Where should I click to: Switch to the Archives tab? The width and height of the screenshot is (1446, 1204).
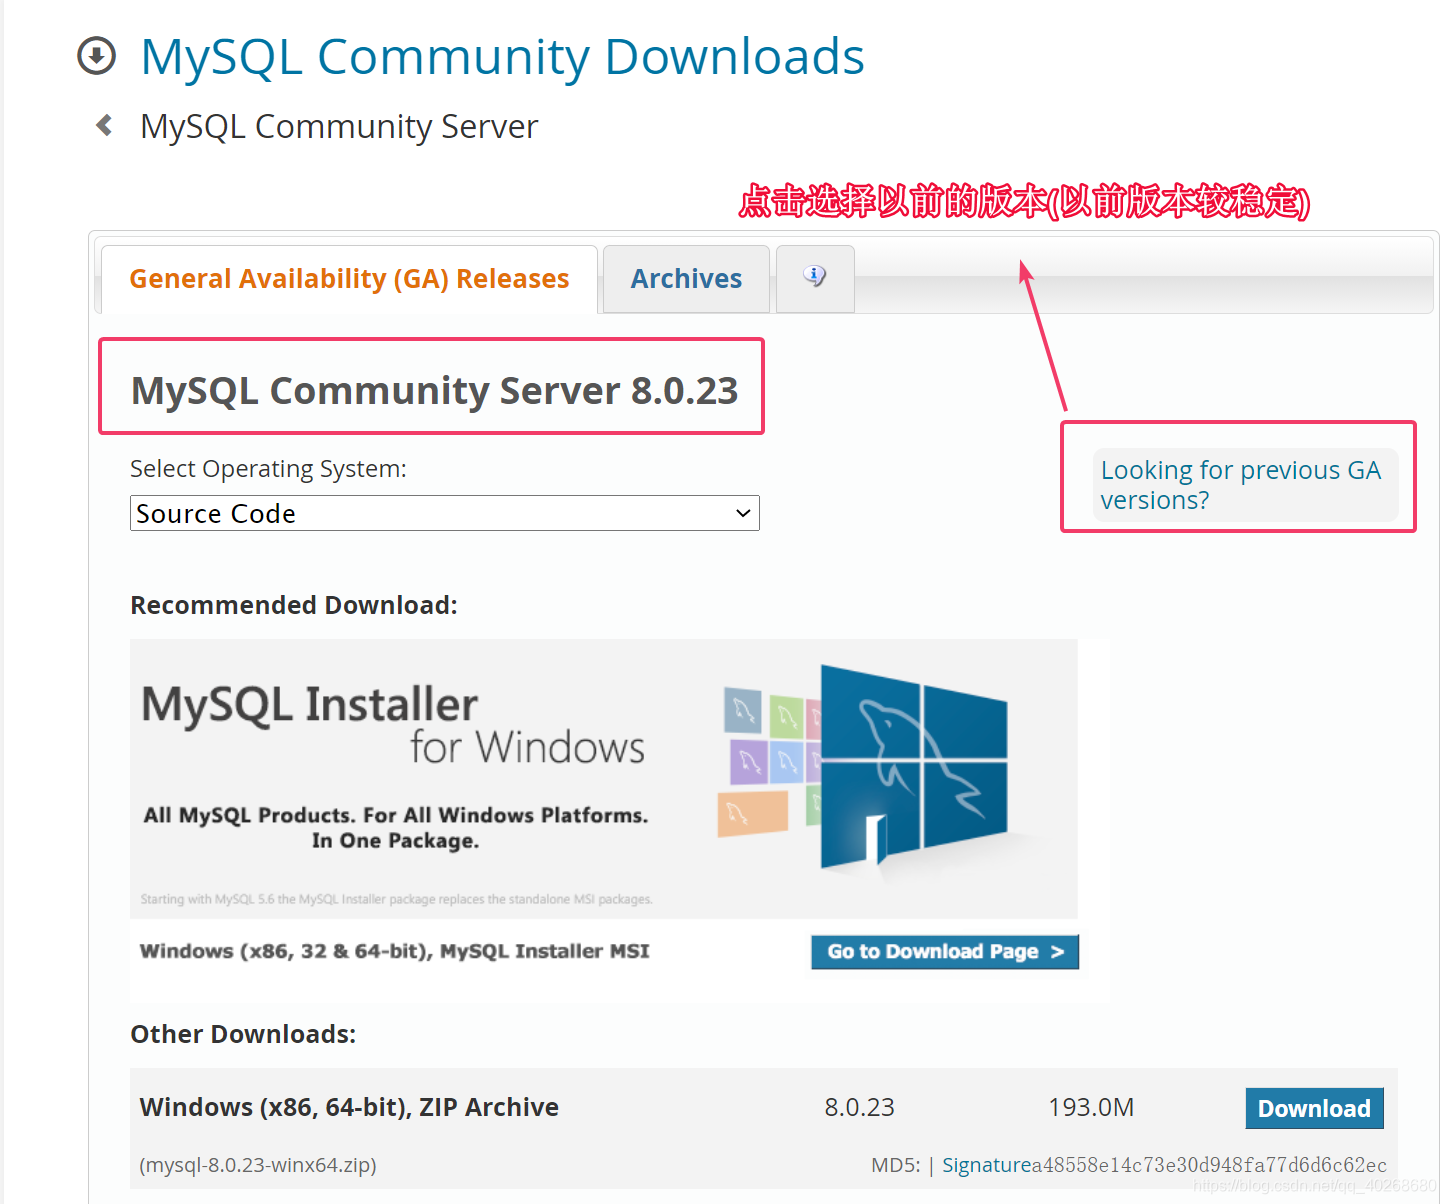click(686, 279)
